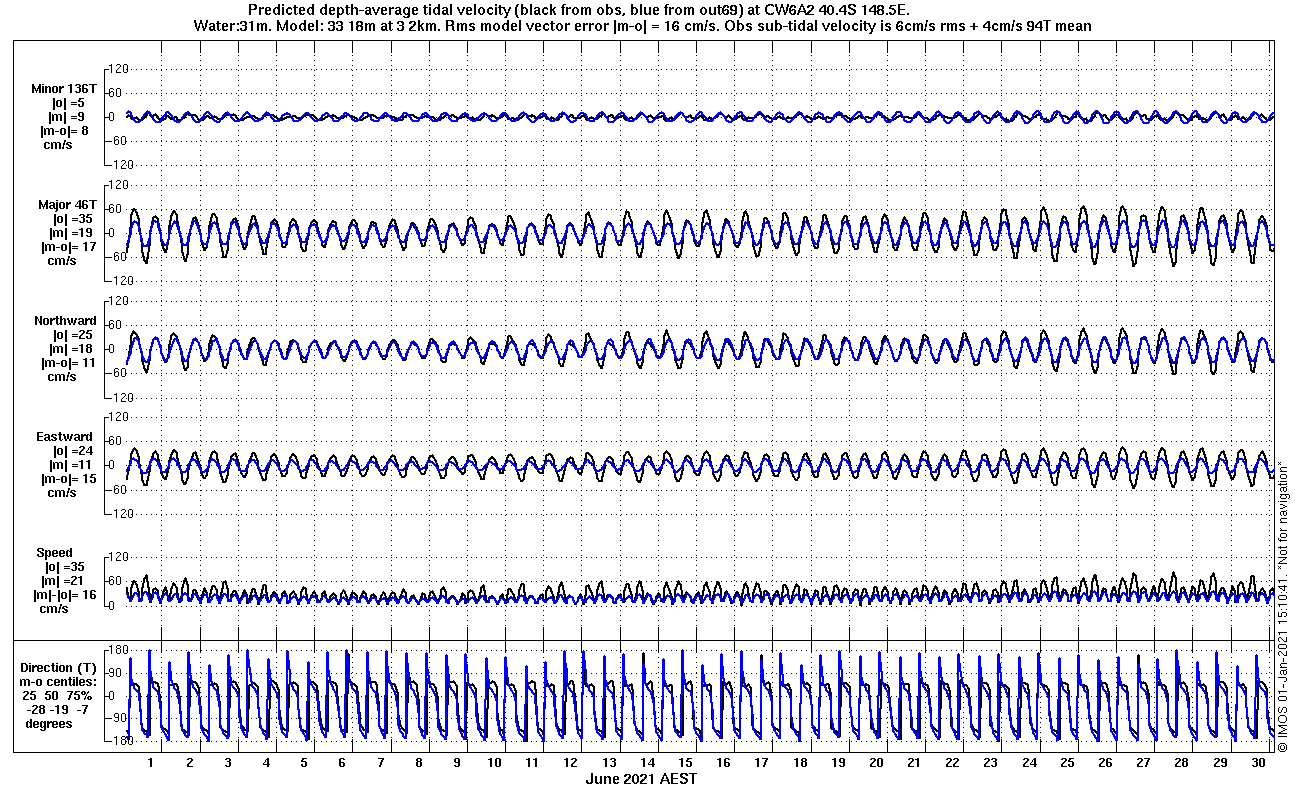Select the "|m-o|= 15" Eastward error

pyautogui.click(x=68, y=478)
